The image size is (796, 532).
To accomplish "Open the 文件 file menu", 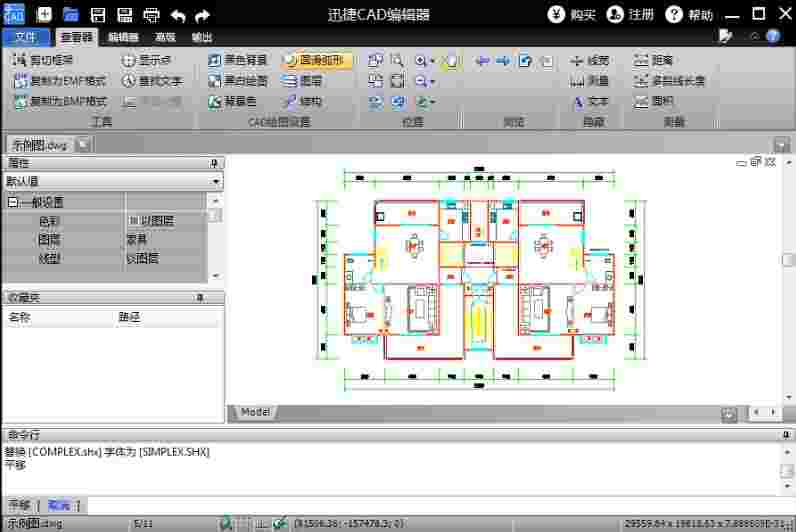I will (26, 37).
